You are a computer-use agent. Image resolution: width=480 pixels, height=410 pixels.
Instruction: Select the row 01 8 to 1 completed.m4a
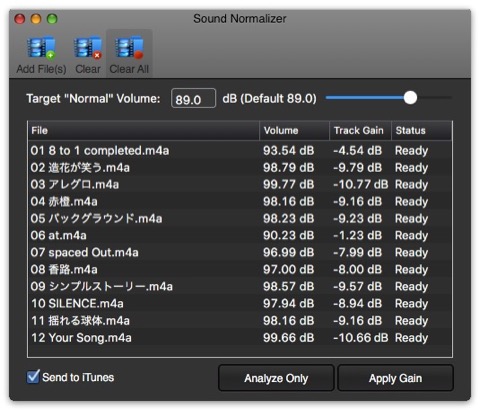pyautogui.click(x=240, y=150)
